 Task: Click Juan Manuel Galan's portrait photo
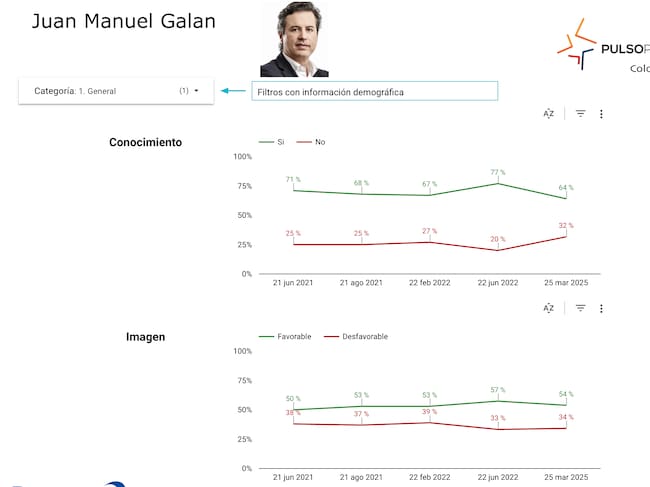point(294,39)
